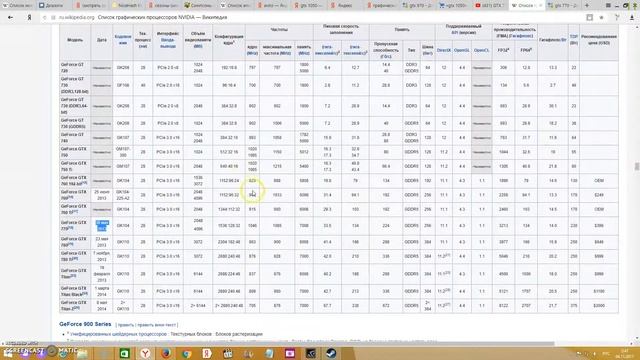Open the 'OpenGL' header link
The width and height of the screenshot is (640, 360).
point(462,50)
